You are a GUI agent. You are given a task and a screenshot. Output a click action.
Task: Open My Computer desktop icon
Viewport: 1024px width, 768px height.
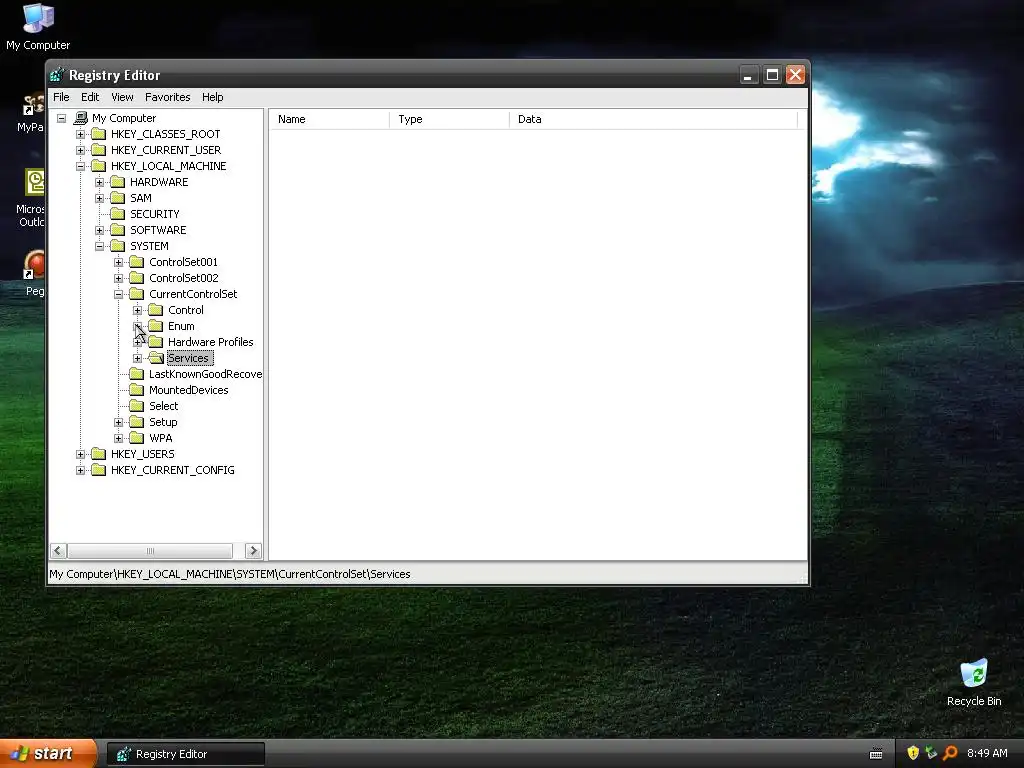coord(38,27)
